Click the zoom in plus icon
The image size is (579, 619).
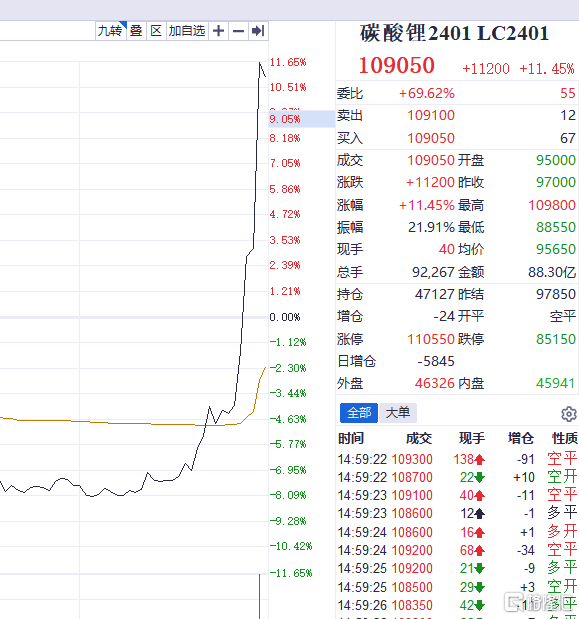pos(218,31)
